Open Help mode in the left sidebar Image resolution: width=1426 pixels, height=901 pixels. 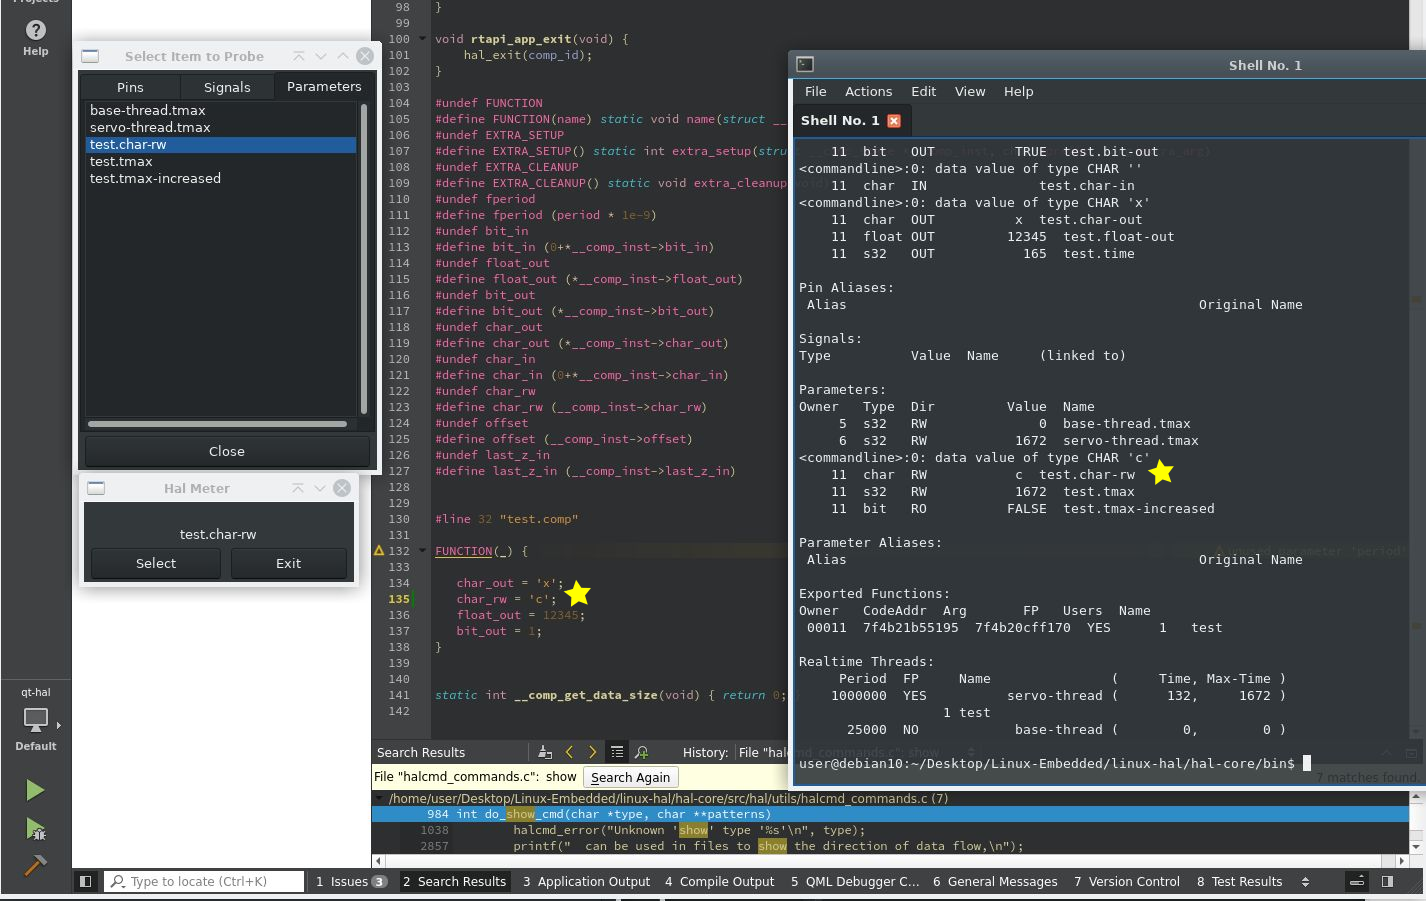[35, 38]
